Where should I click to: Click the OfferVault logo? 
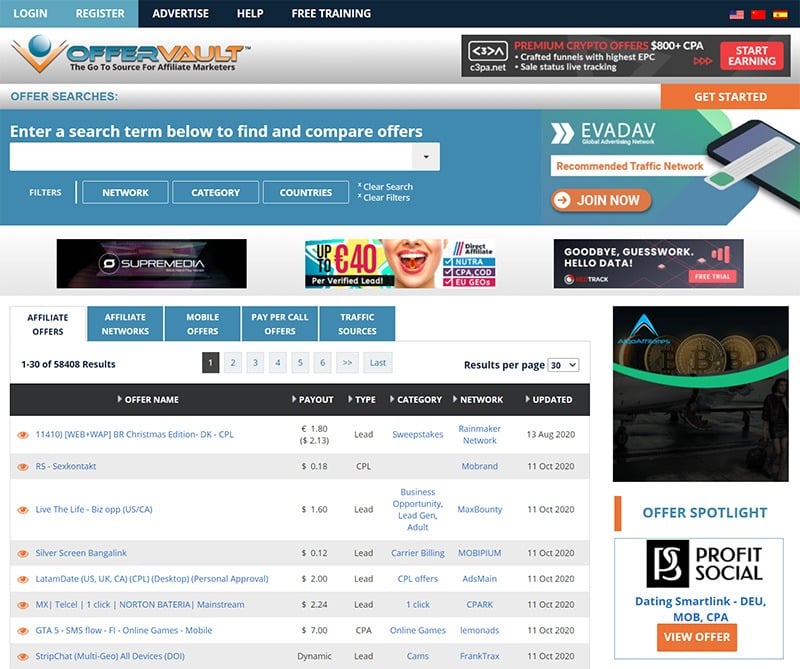(x=131, y=54)
